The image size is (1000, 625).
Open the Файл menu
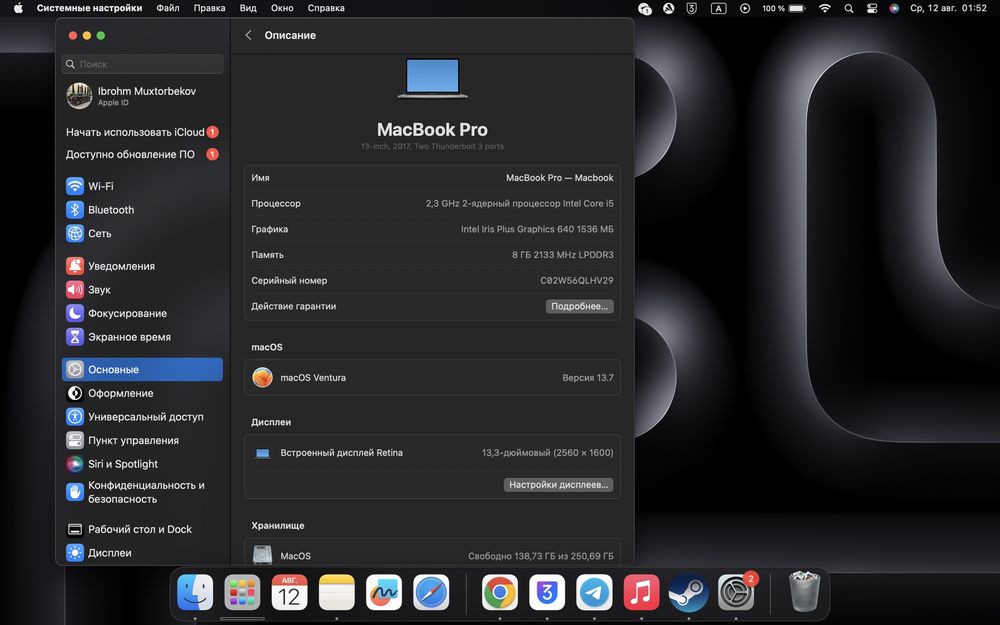[x=168, y=8]
